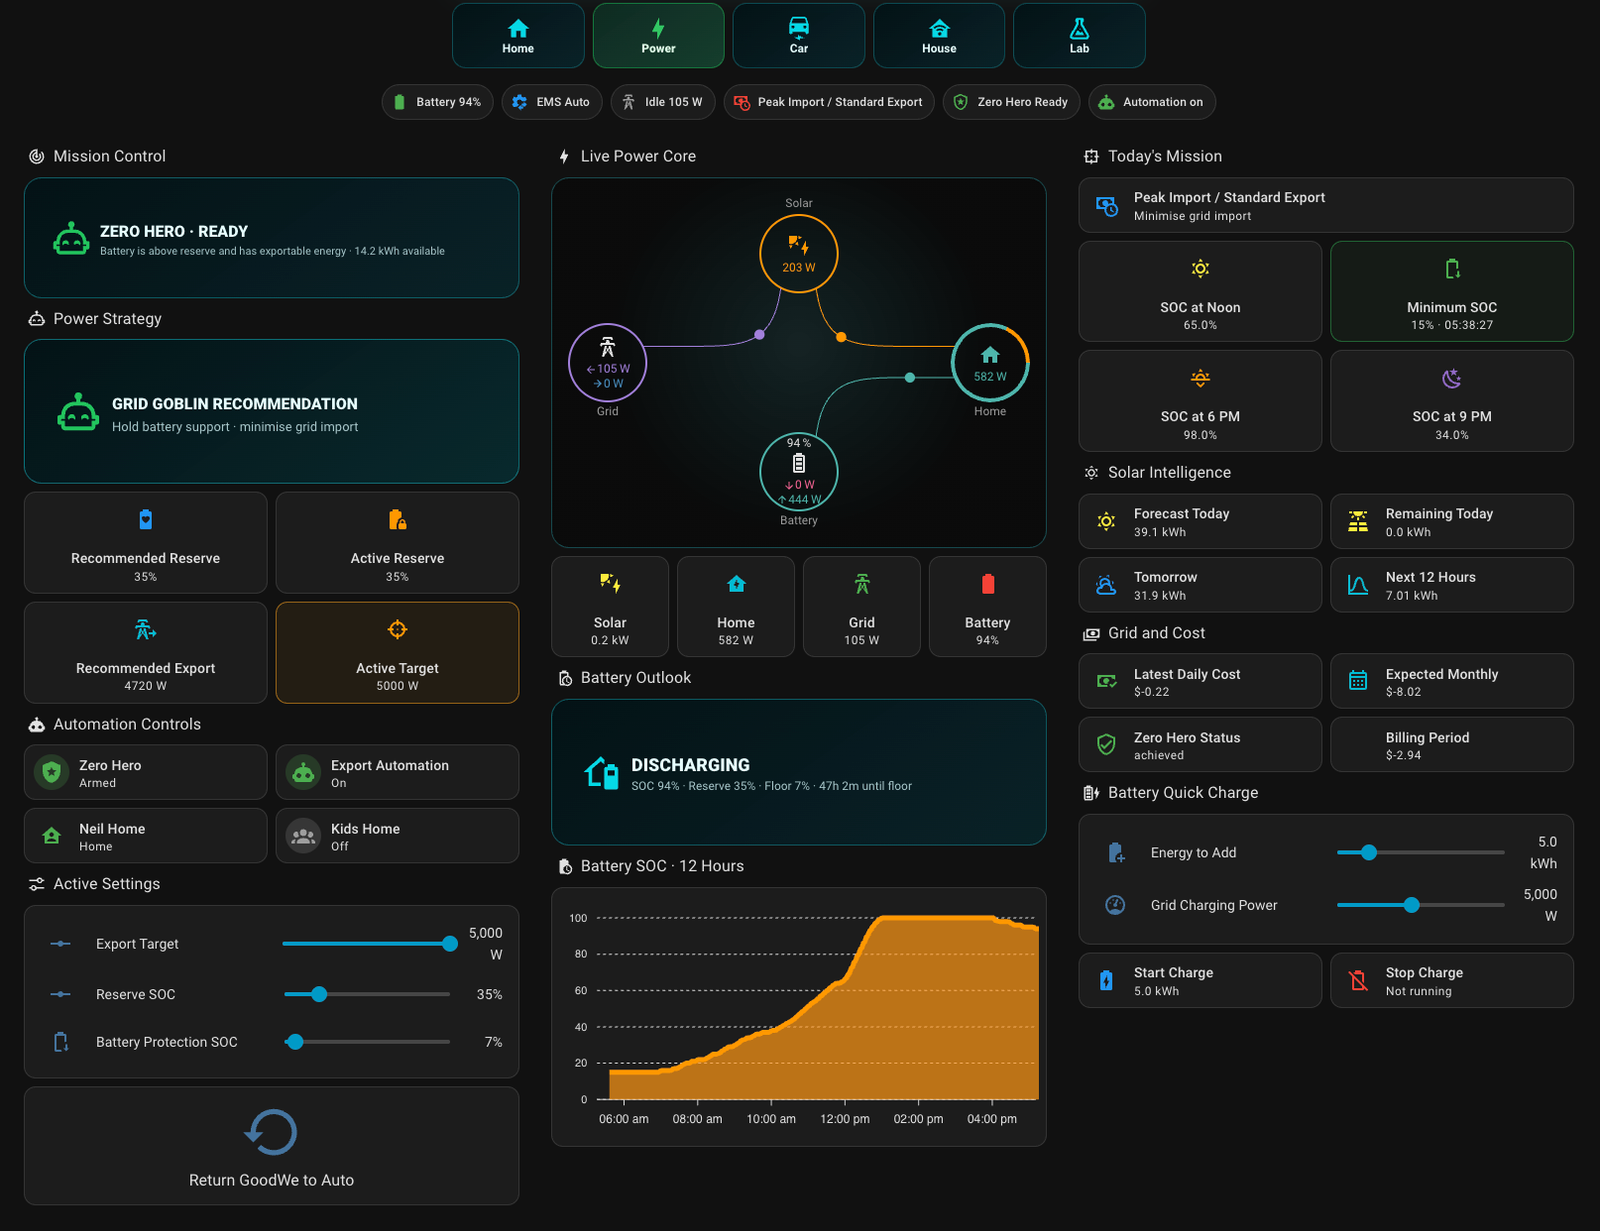The height and width of the screenshot is (1231, 1600).
Task: Toggle the Zero Hero Armed control
Action: click(x=146, y=772)
